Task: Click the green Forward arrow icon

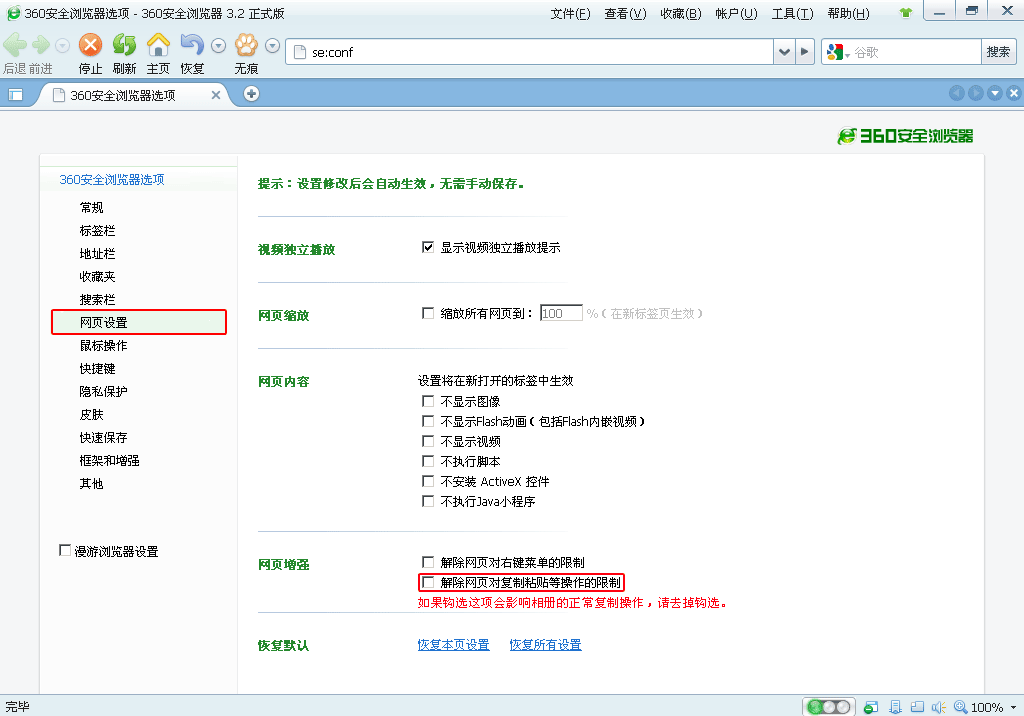Action: [x=41, y=45]
